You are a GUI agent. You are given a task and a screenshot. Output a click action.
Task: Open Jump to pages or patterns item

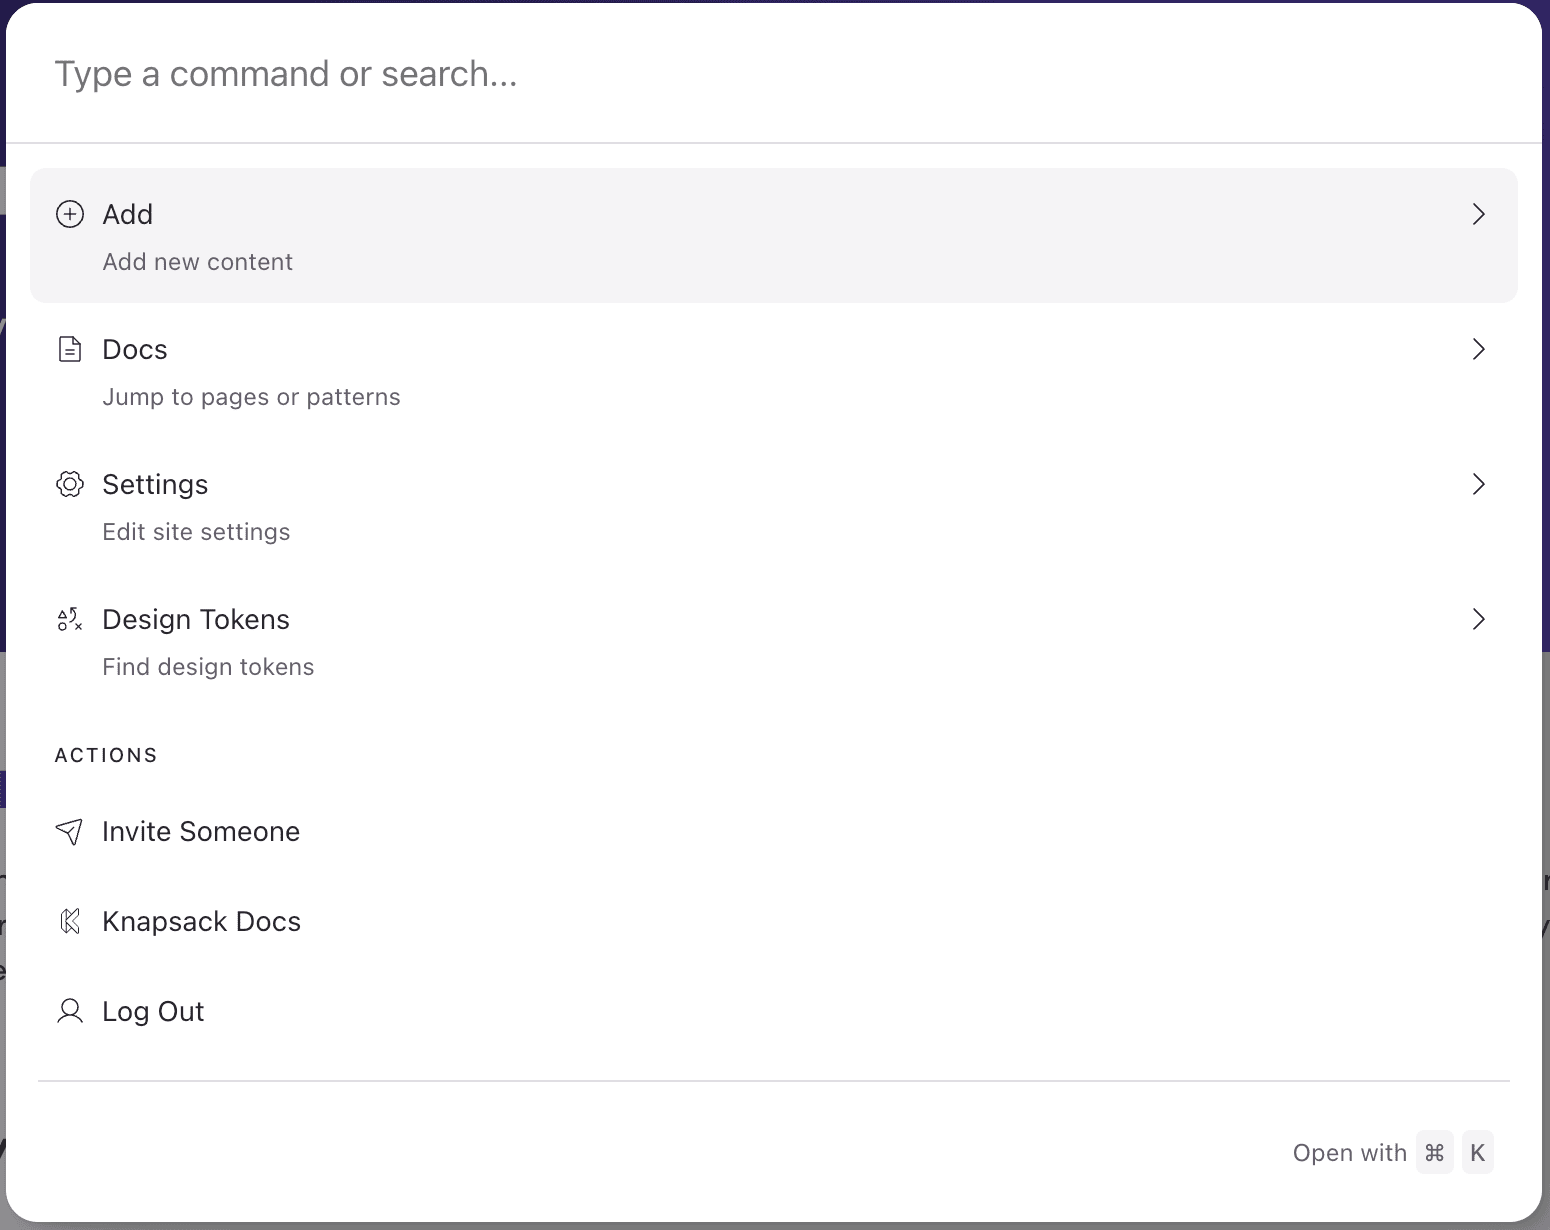click(x=774, y=371)
